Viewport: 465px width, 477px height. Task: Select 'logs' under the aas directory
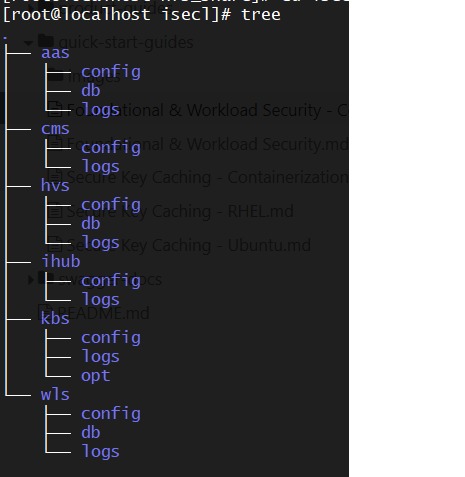click(100, 110)
